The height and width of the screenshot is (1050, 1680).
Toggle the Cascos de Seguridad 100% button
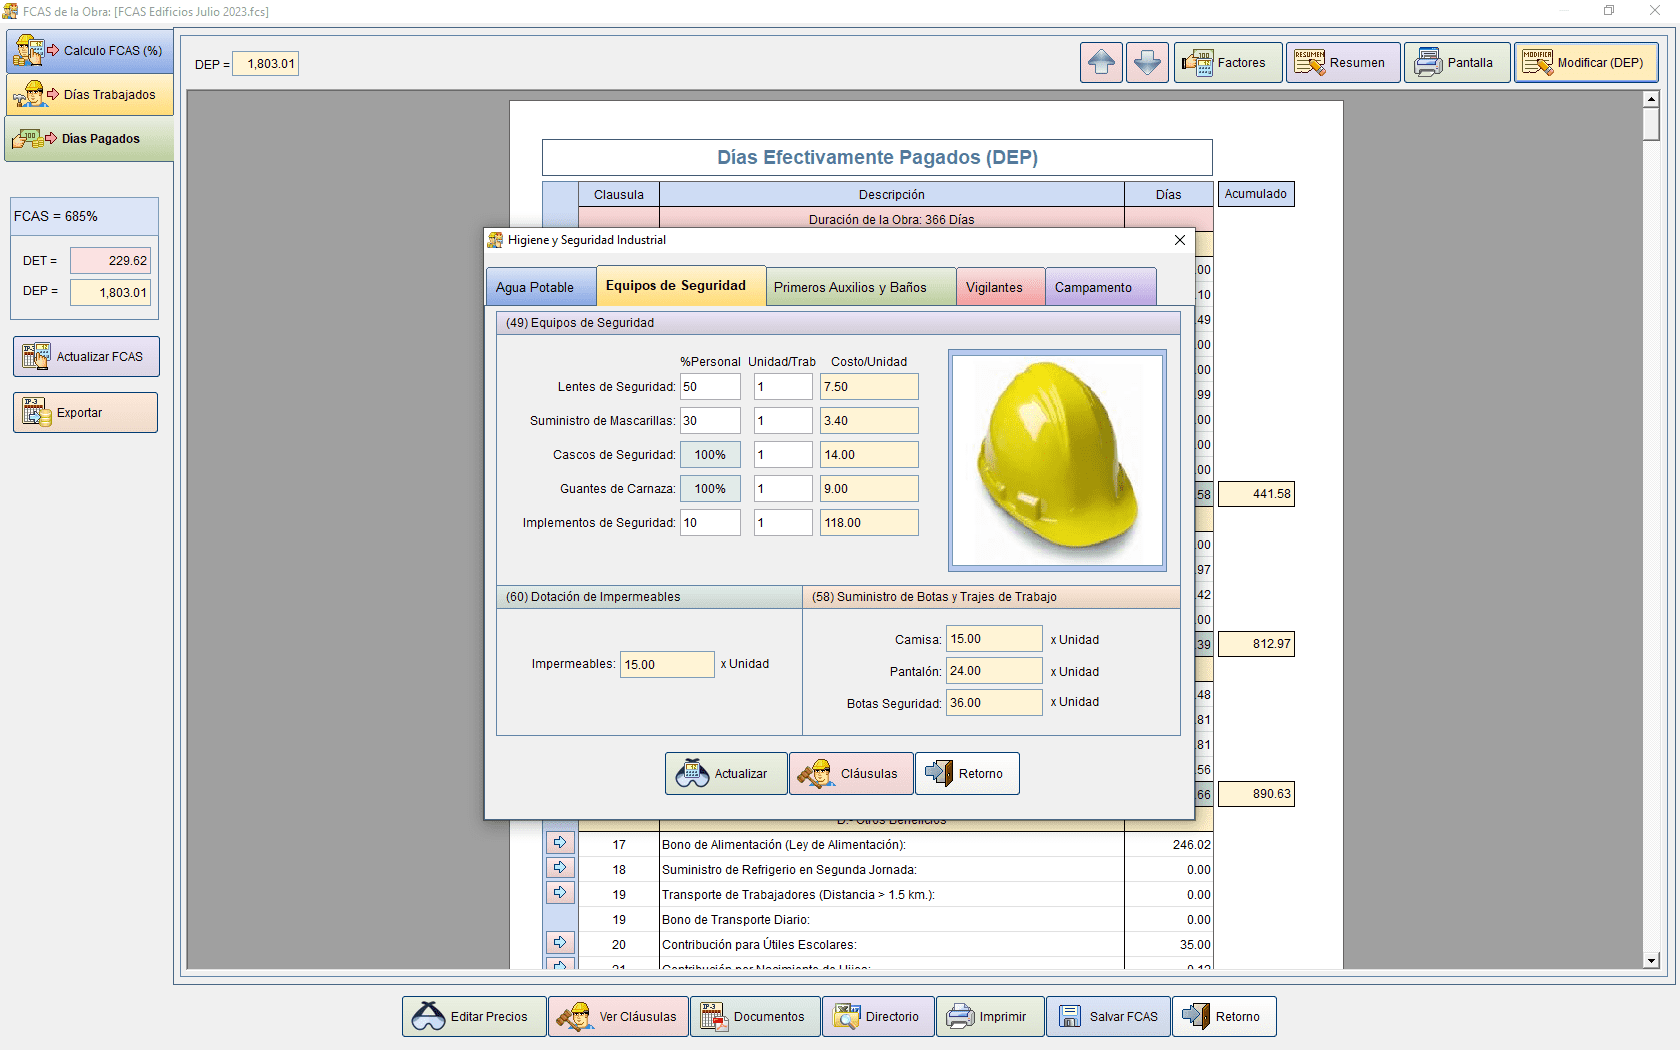[x=710, y=455]
